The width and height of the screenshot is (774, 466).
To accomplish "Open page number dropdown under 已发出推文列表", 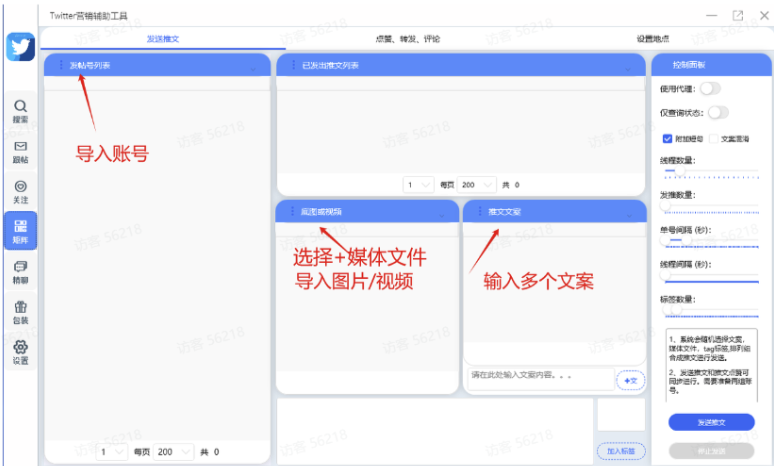I will pyautogui.click(x=419, y=185).
